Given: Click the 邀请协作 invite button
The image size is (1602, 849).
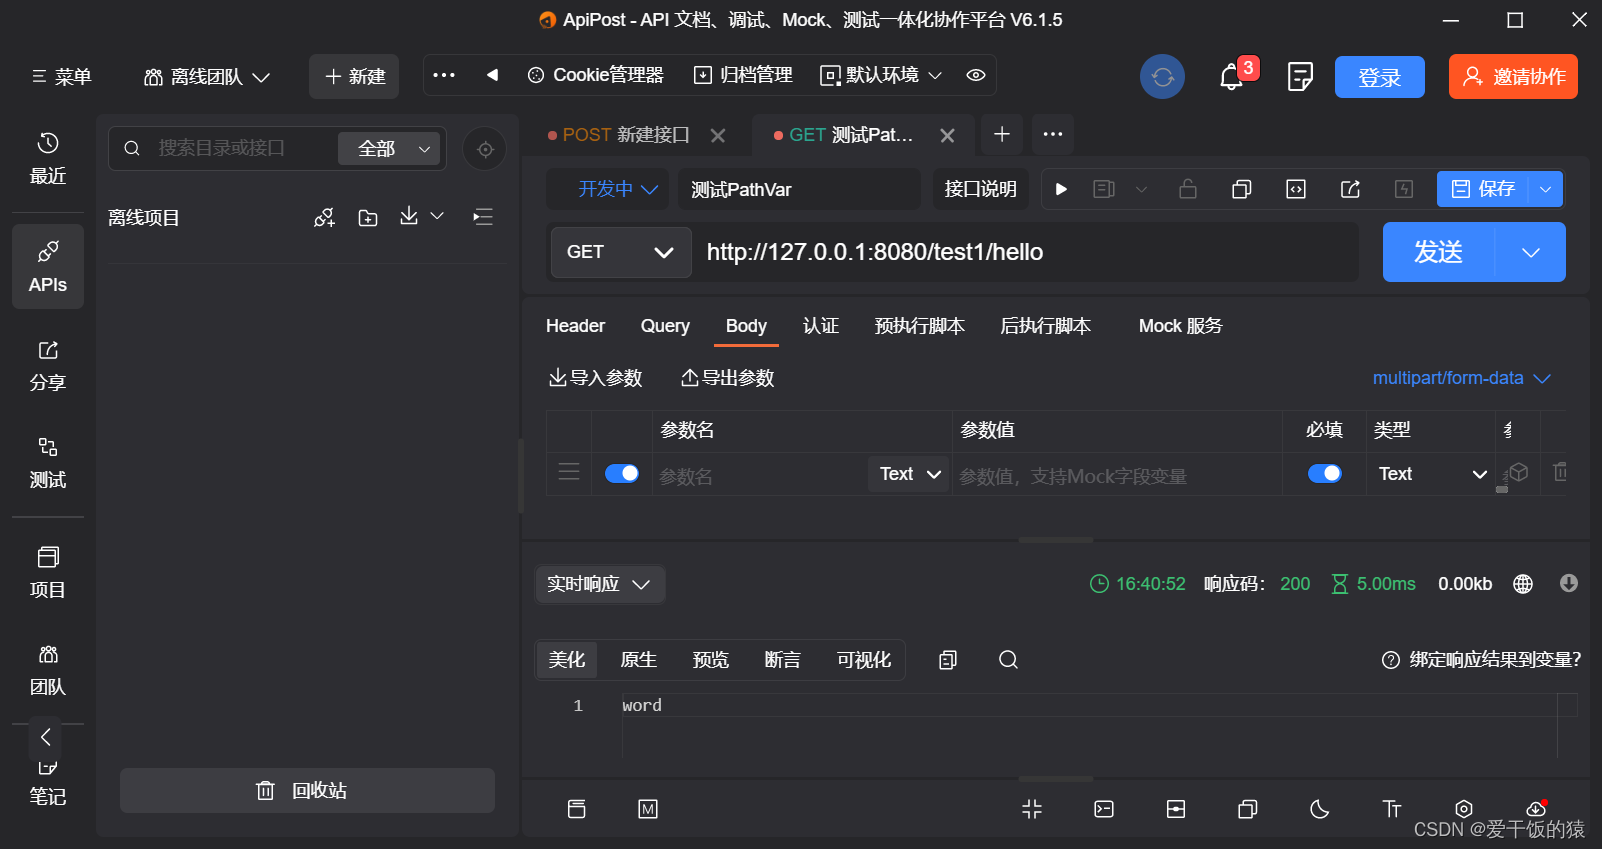Looking at the screenshot, I should (1513, 77).
